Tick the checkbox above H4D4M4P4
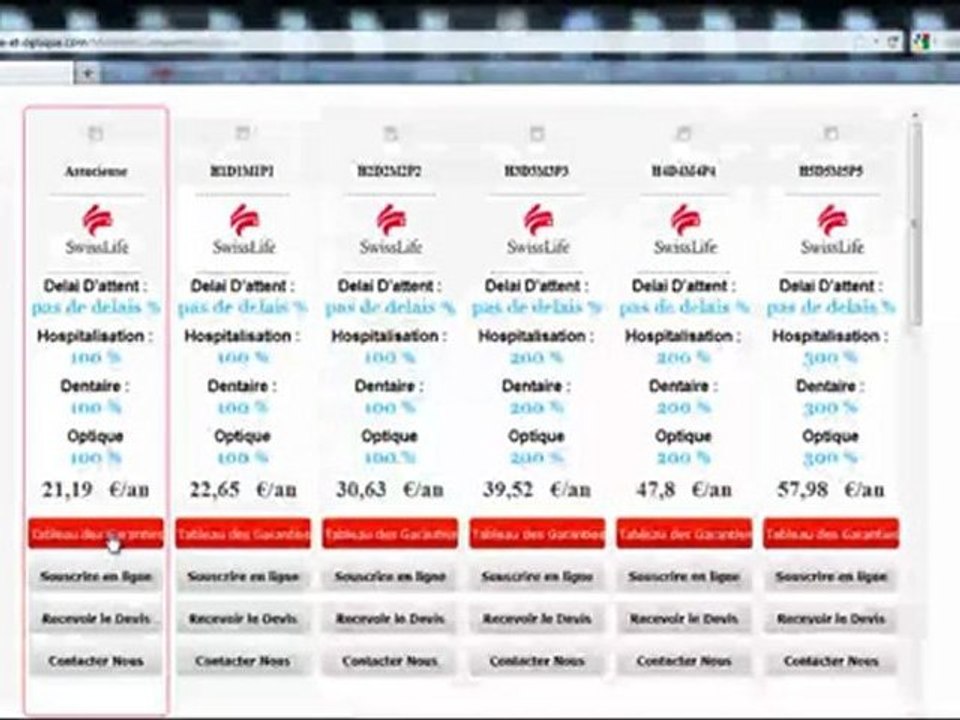The image size is (960, 720). pos(684,133)
